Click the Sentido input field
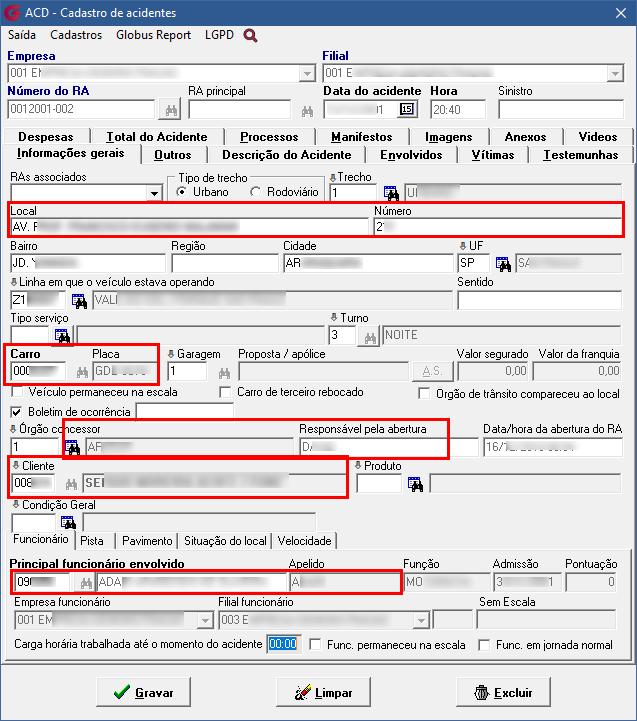Viewport: 637px width, 721px height. [x=539, y=300]
